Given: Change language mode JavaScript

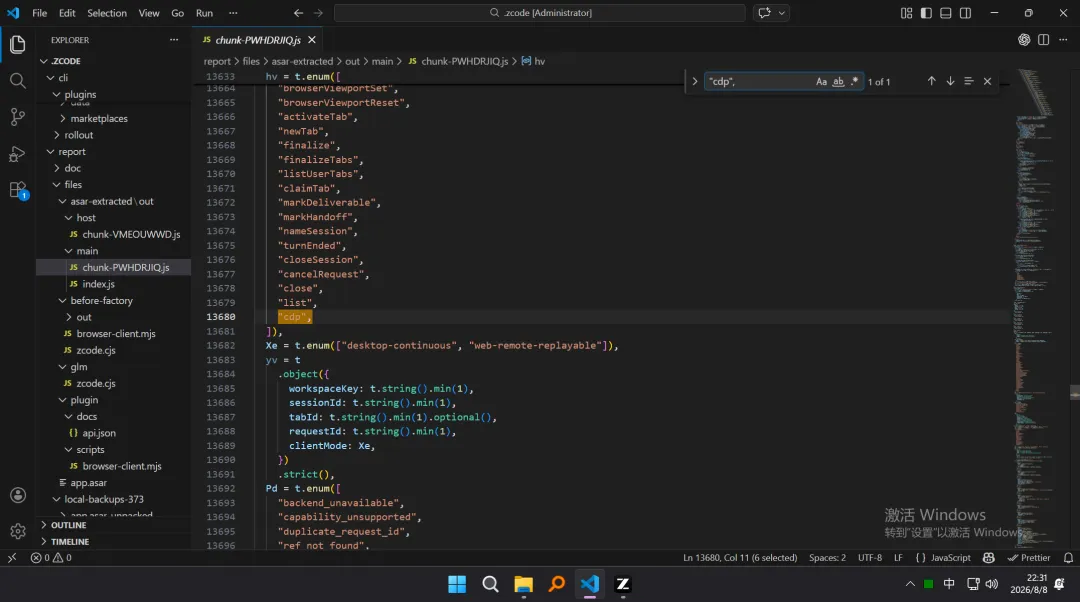Looking at the screenshot, I should coord(951,558).
